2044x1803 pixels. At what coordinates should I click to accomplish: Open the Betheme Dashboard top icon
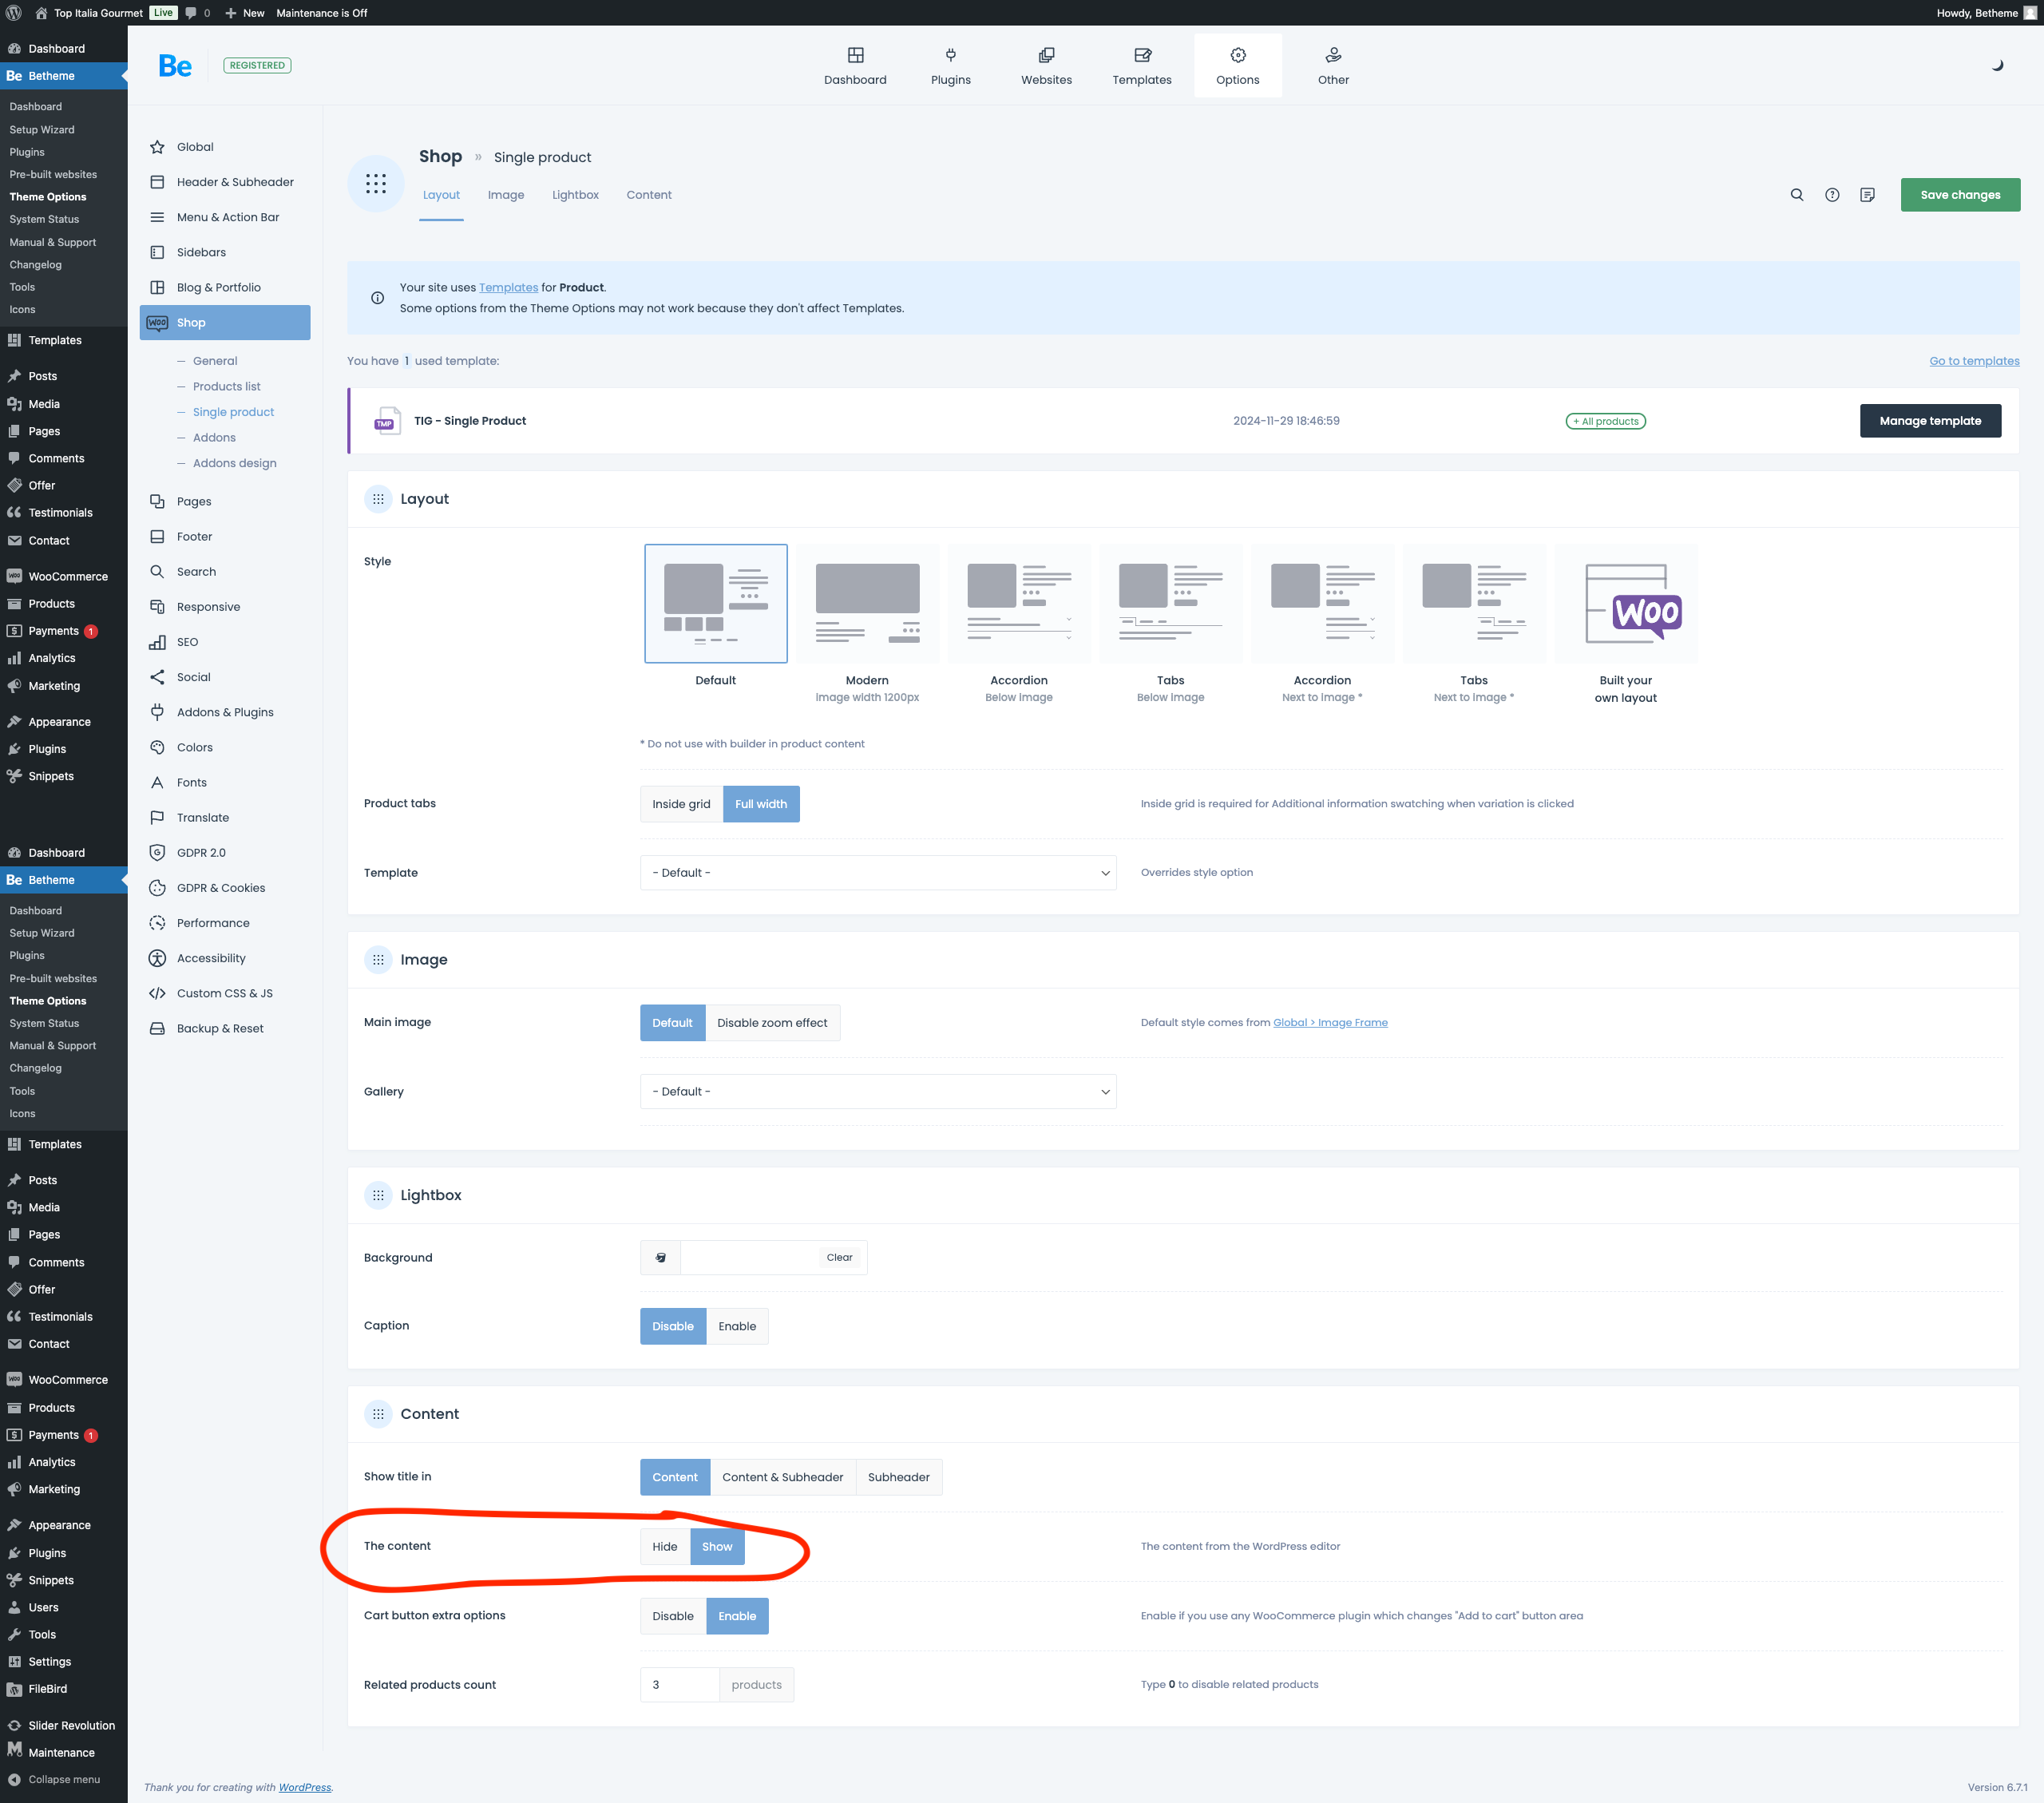(x=855, y=55)
